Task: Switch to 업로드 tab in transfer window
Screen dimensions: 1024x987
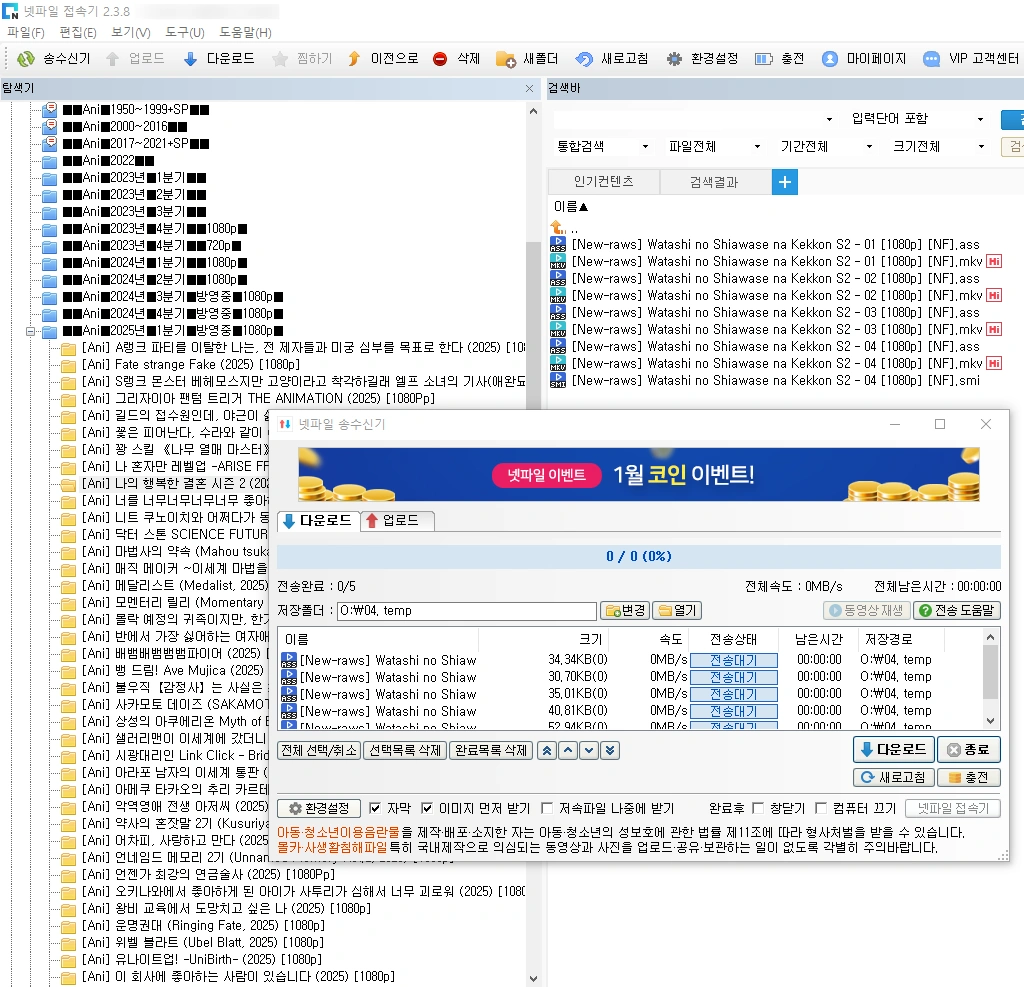Action: click(x=397, y=521)
